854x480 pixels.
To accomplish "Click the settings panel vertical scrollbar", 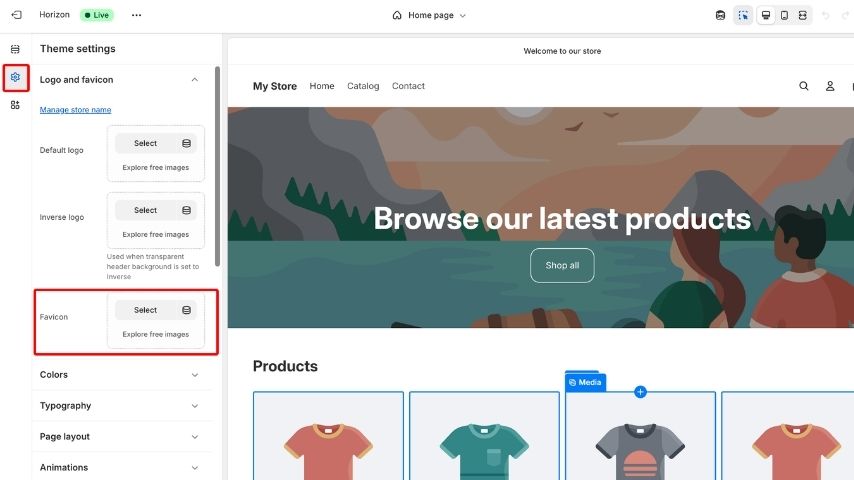I will 217,166.
